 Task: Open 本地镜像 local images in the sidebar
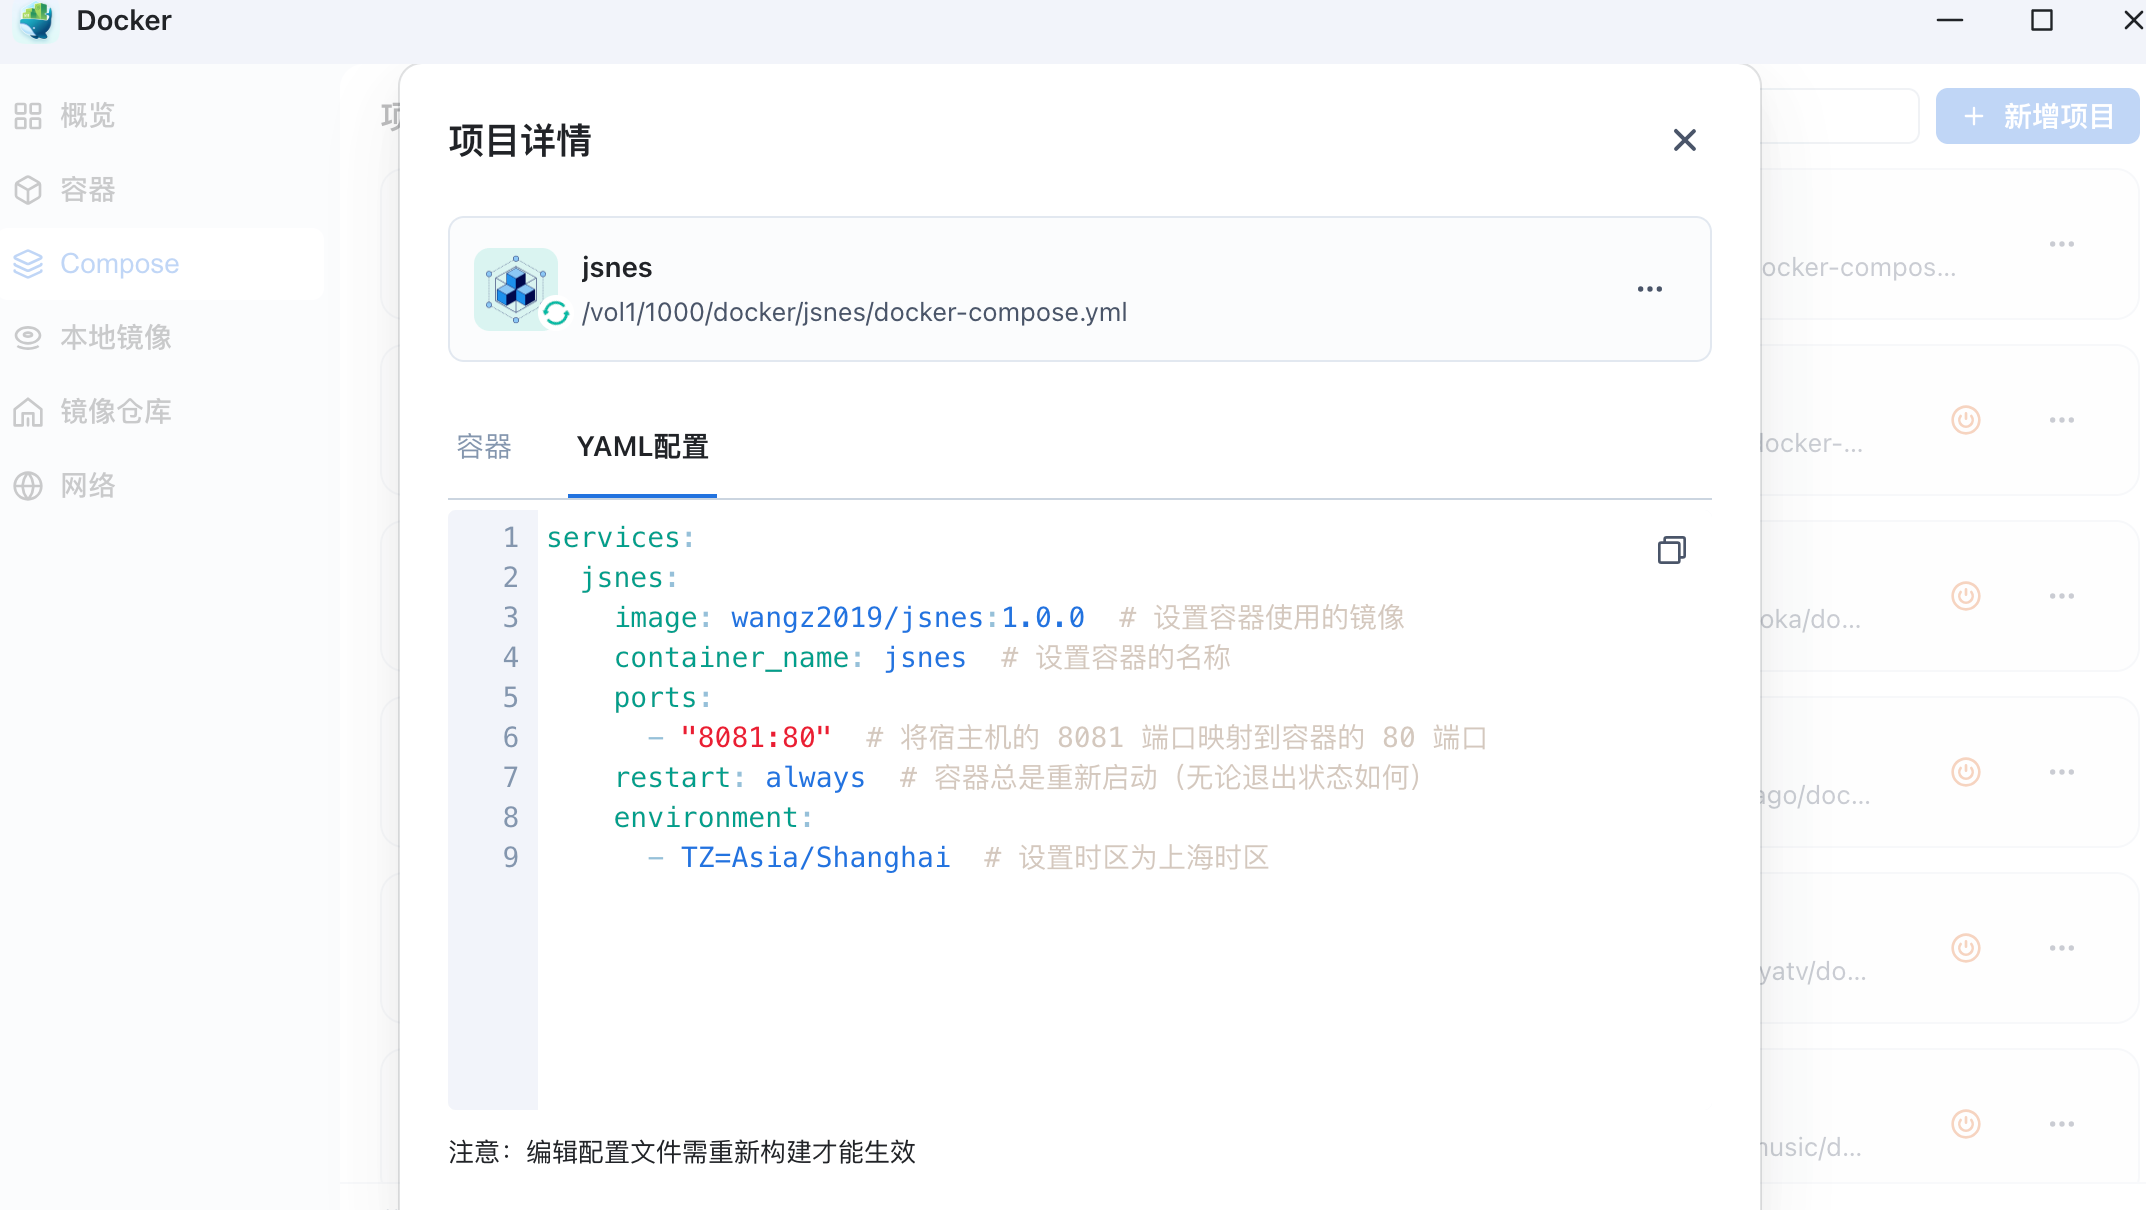(x=115, y=338)
